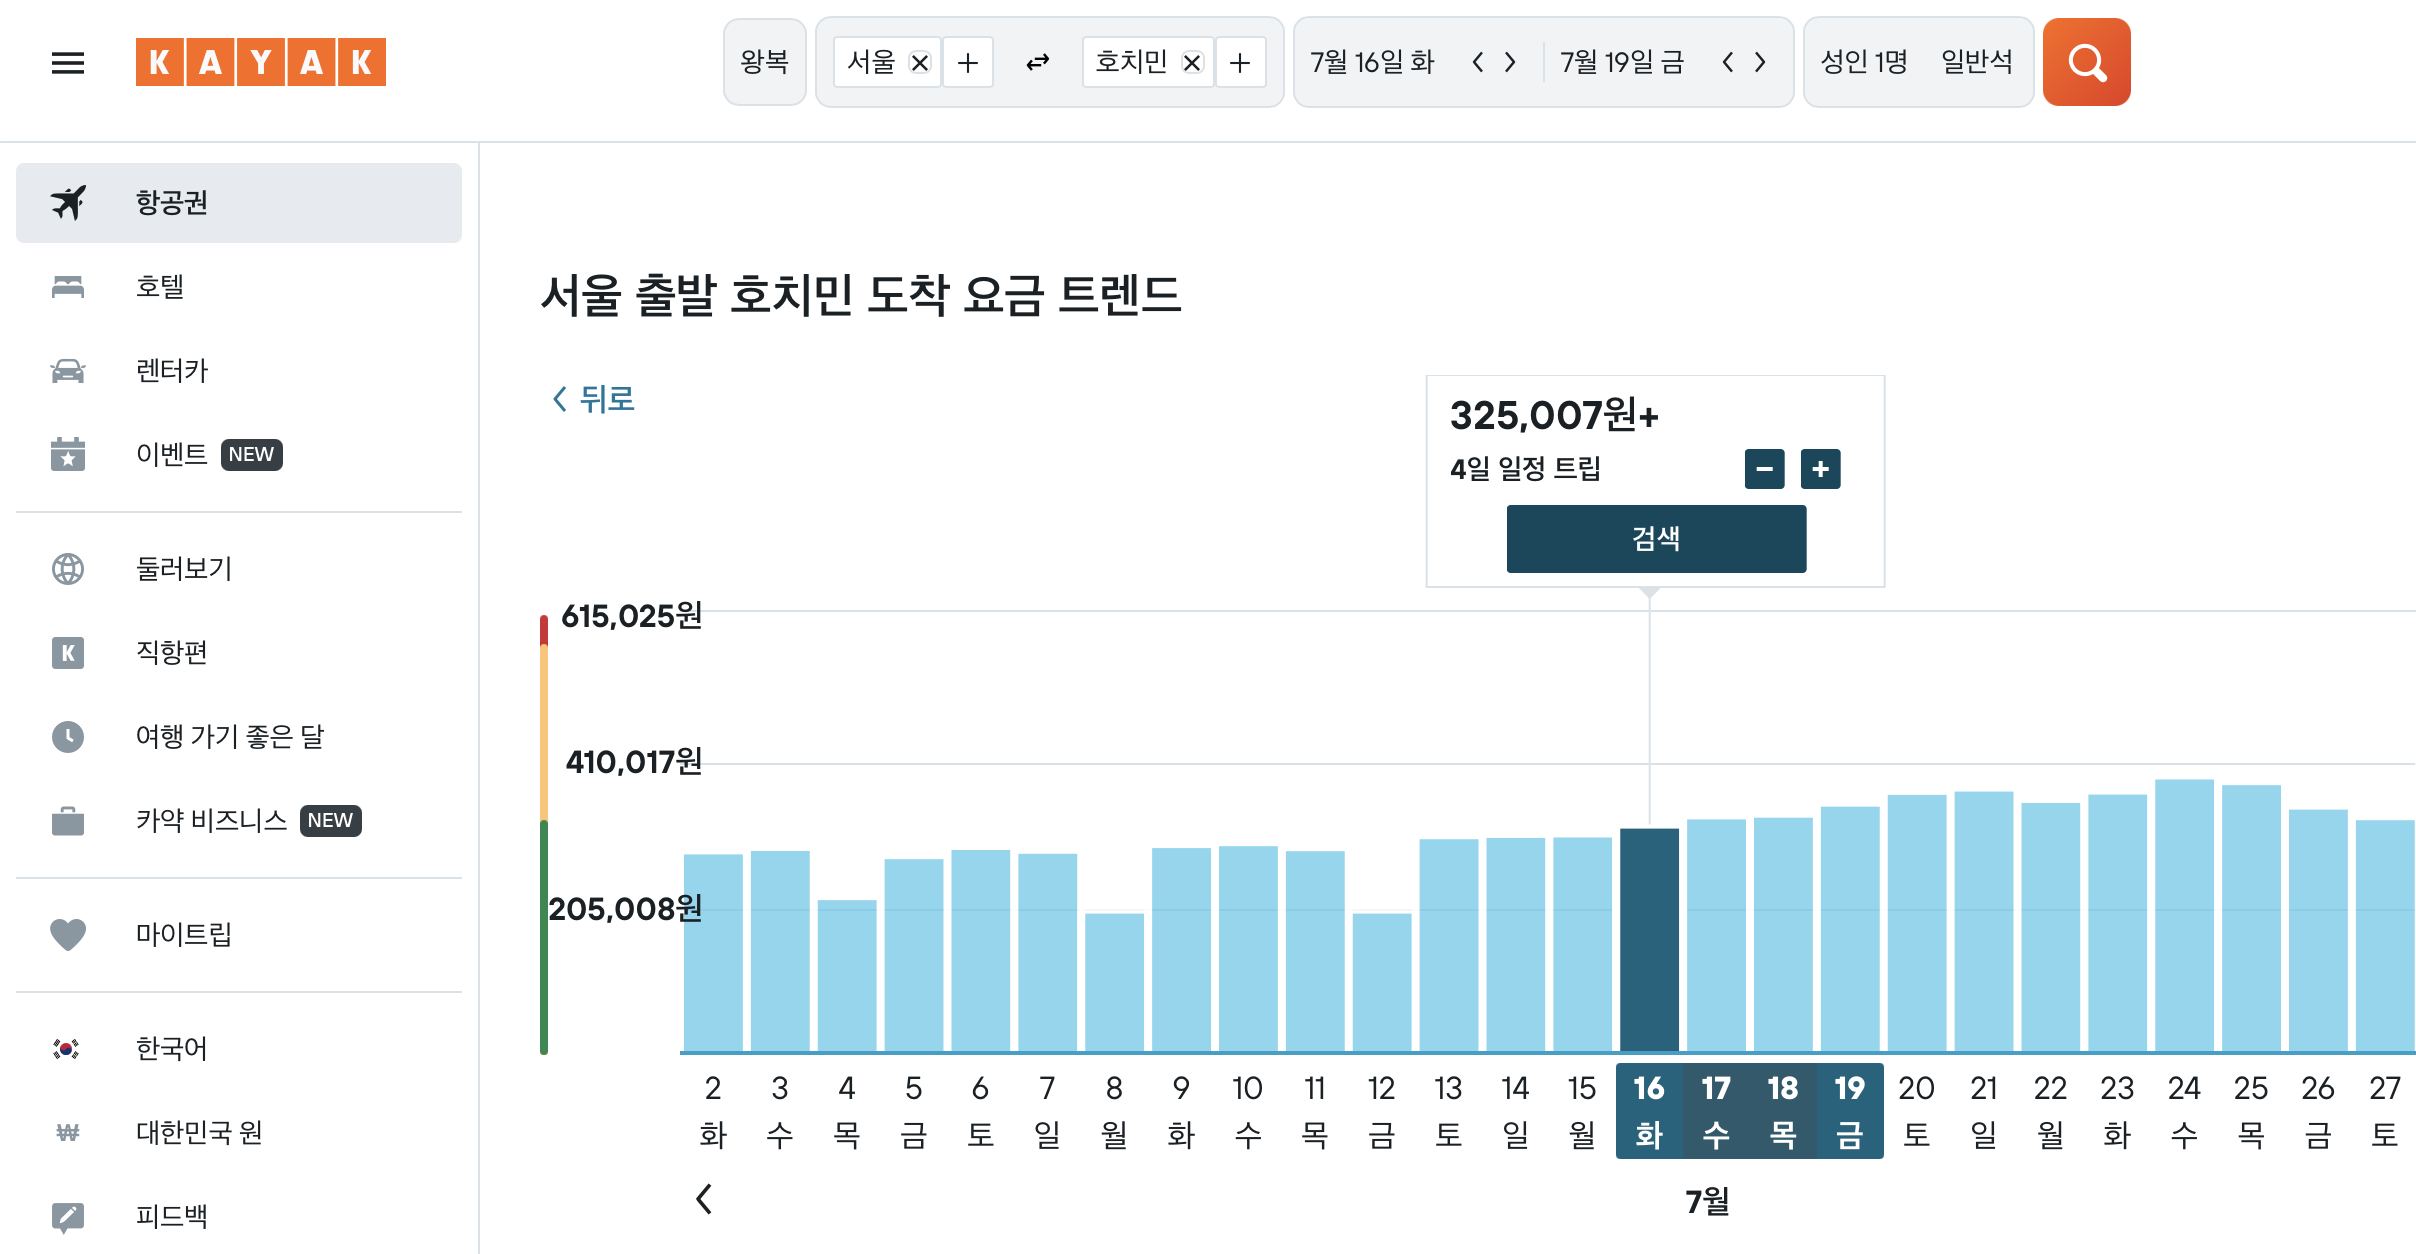Open 마이트립 heart icon in sidebar
Screen dimensions: 2416x1254
tap(68, 934)
